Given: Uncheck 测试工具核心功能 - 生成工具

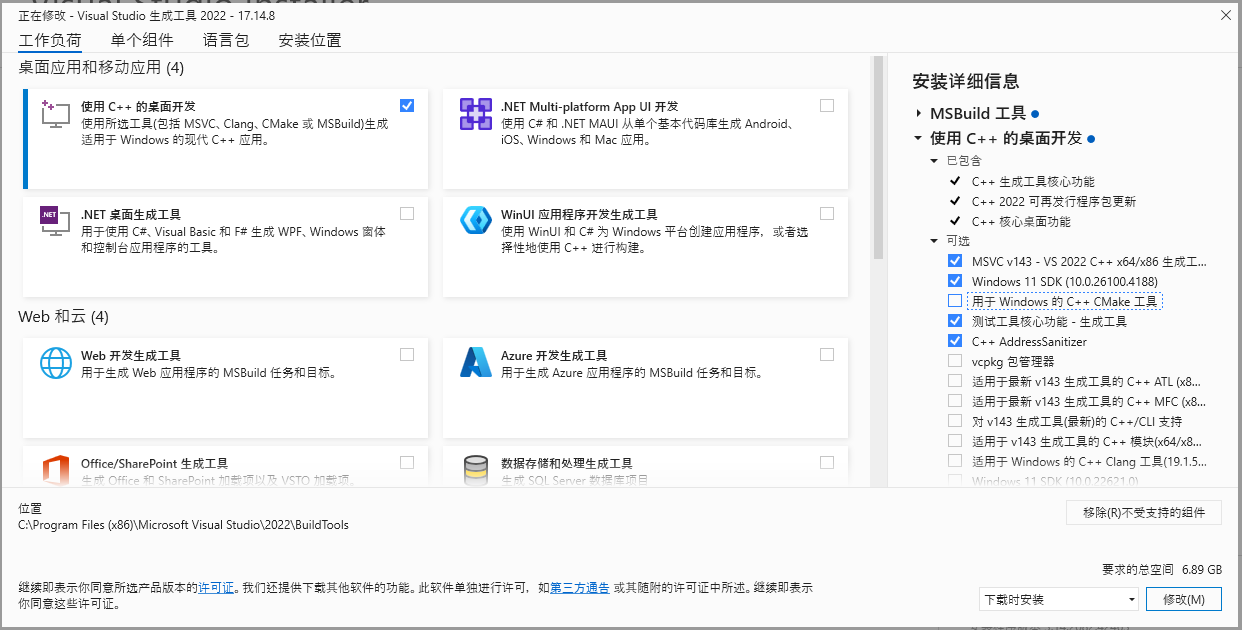Looking at the screenshot, I should click(955, 321).
